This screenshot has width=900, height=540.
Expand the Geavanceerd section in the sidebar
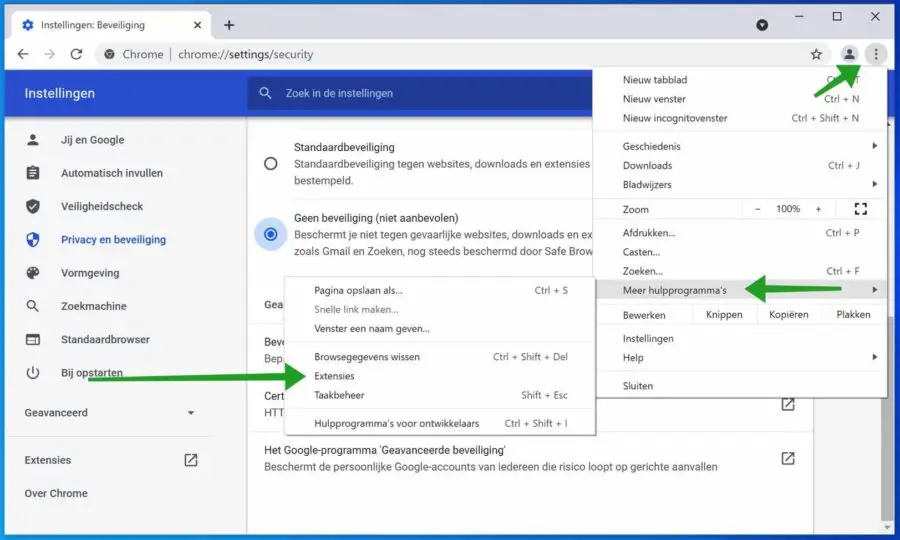pos(110,413)
